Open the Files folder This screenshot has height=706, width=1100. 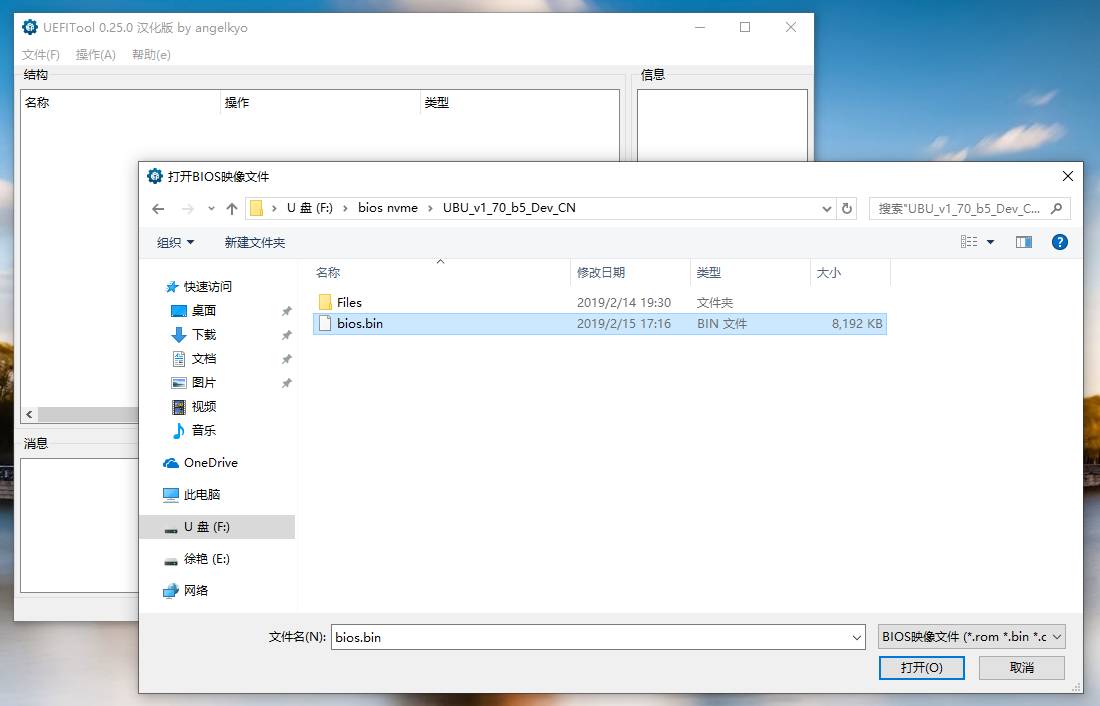pos(348,301)
